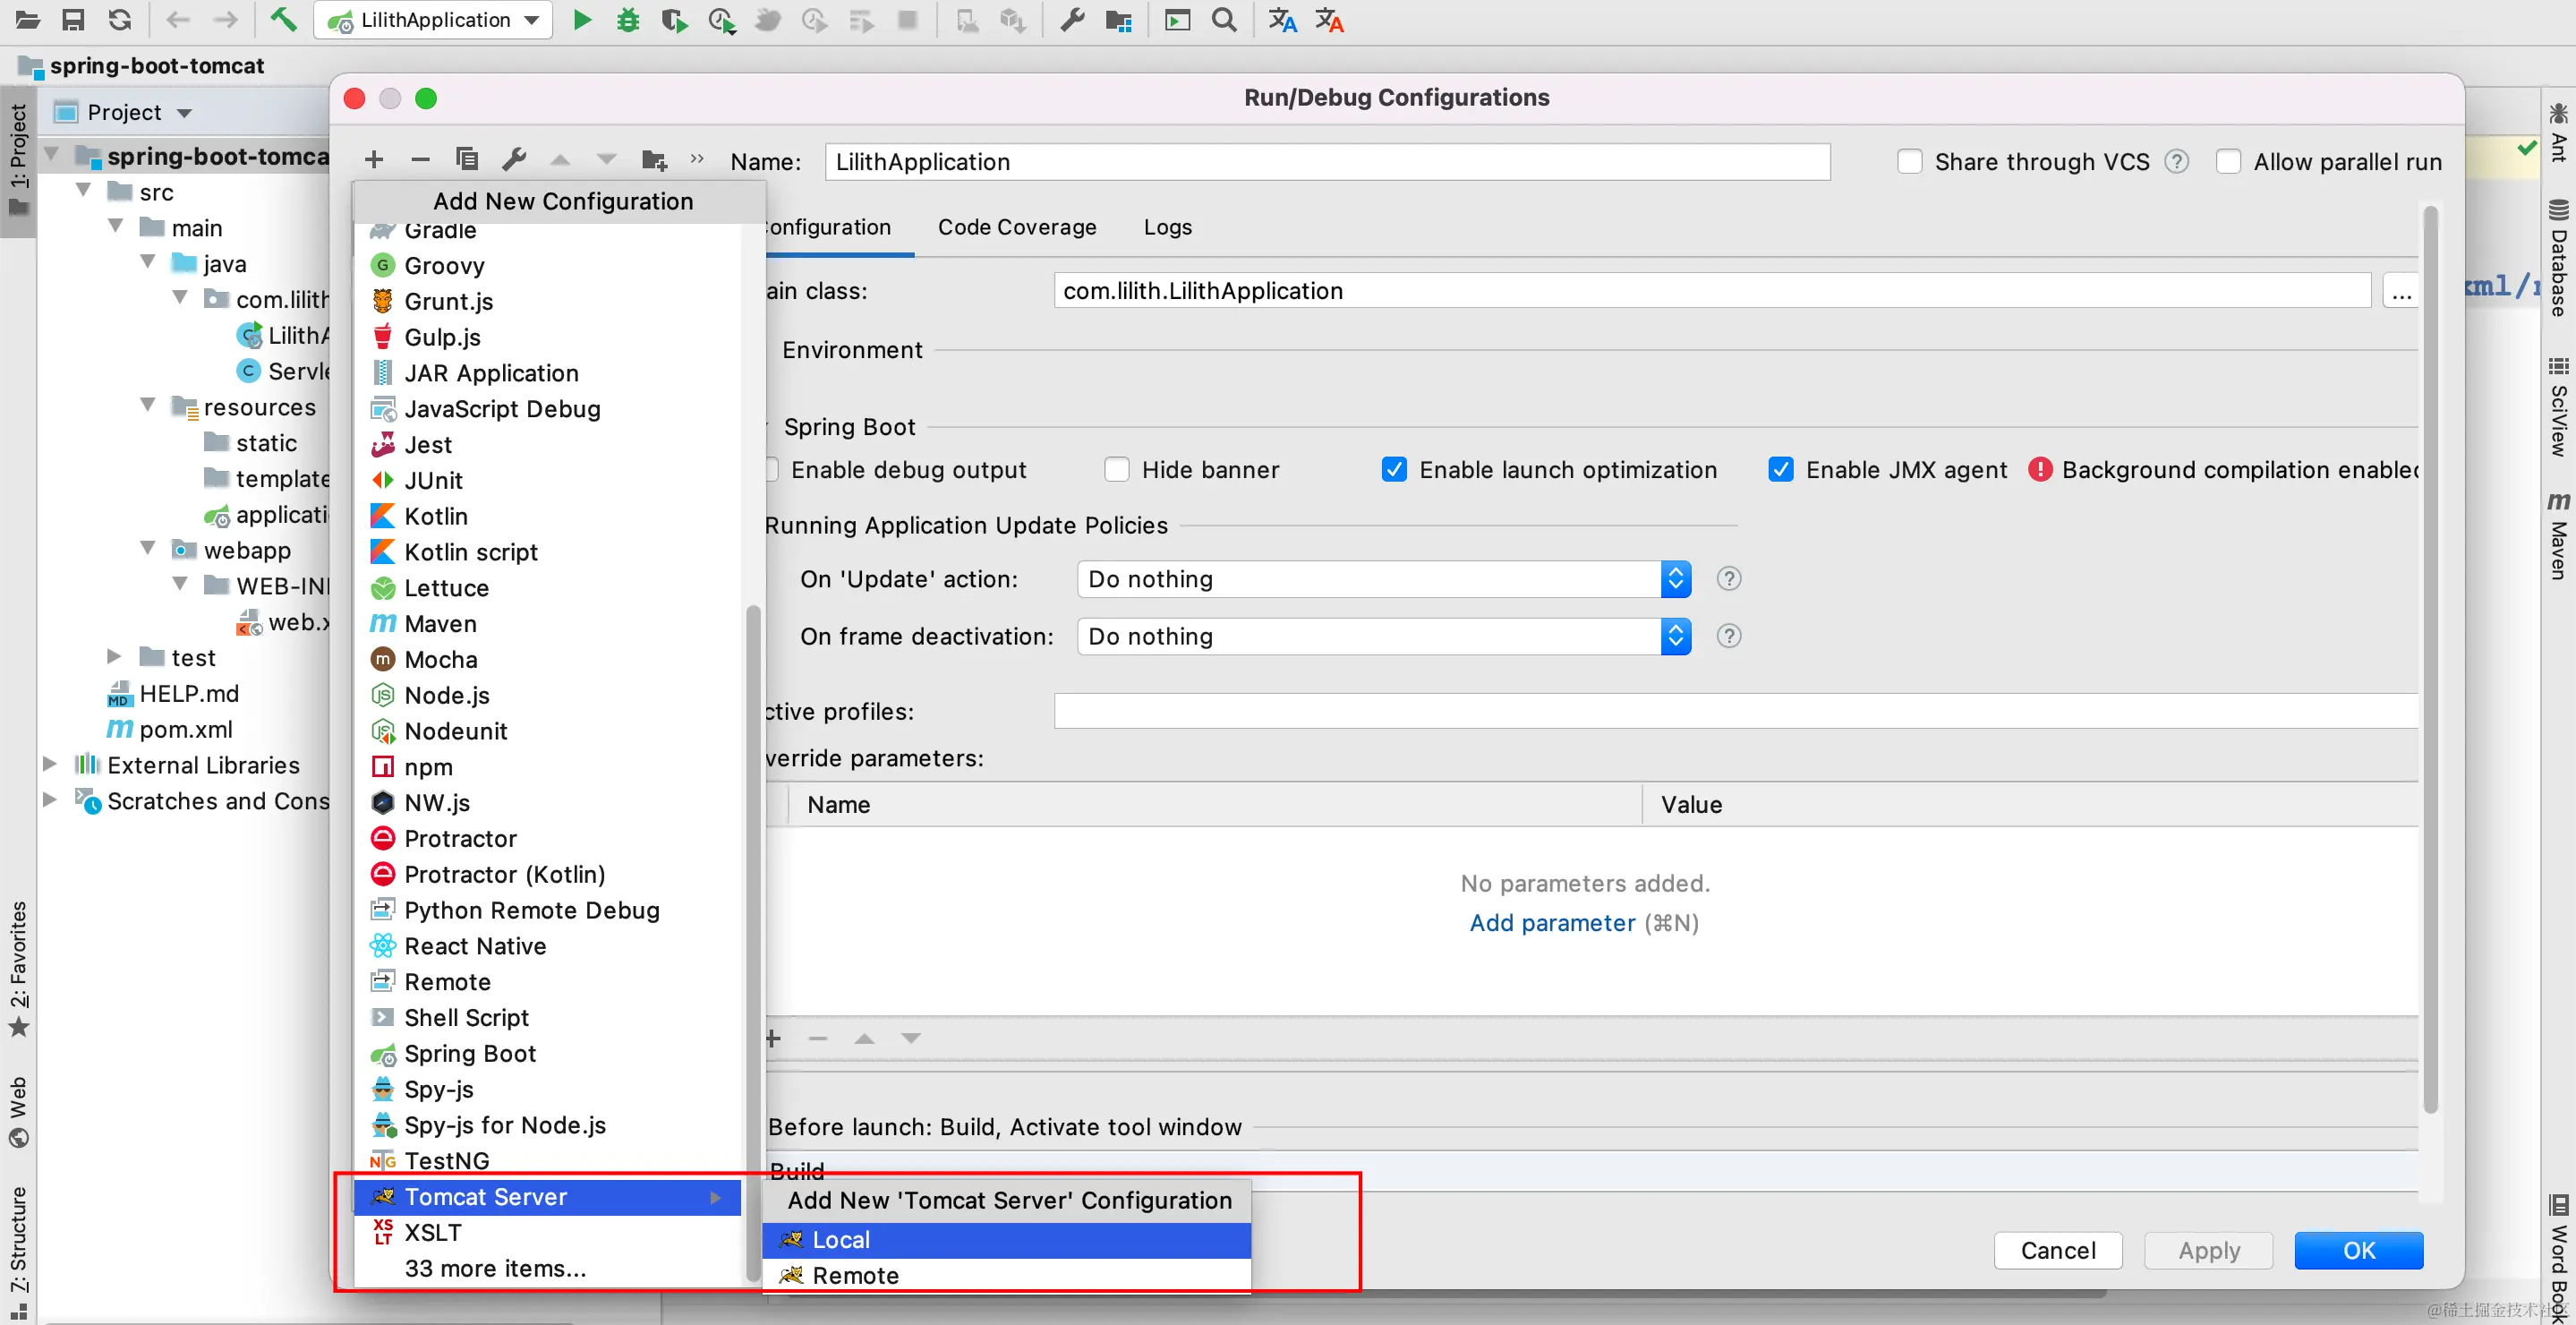Open the LilithApplication run configuration dropdown
The width and height of the screenshot is (2576, 1325).
pyautogui.click(x=434, y=20)
